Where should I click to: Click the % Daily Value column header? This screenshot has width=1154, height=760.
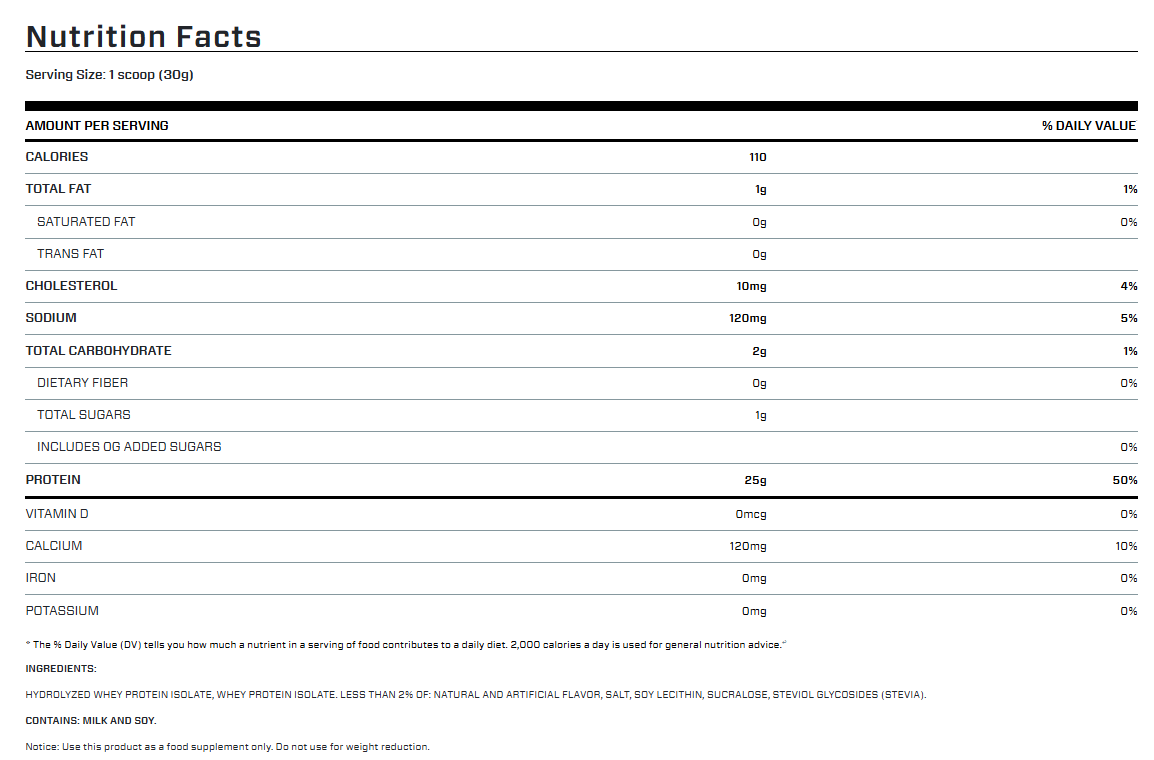tap(1088, 126)
